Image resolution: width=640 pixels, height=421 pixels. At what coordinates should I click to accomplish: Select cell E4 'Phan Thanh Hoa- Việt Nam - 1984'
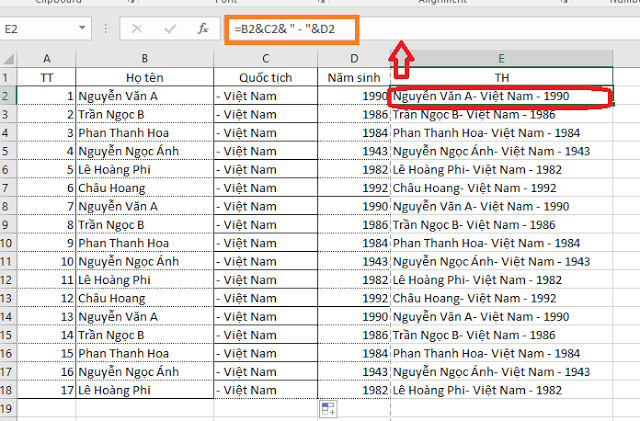coord(502,133)
